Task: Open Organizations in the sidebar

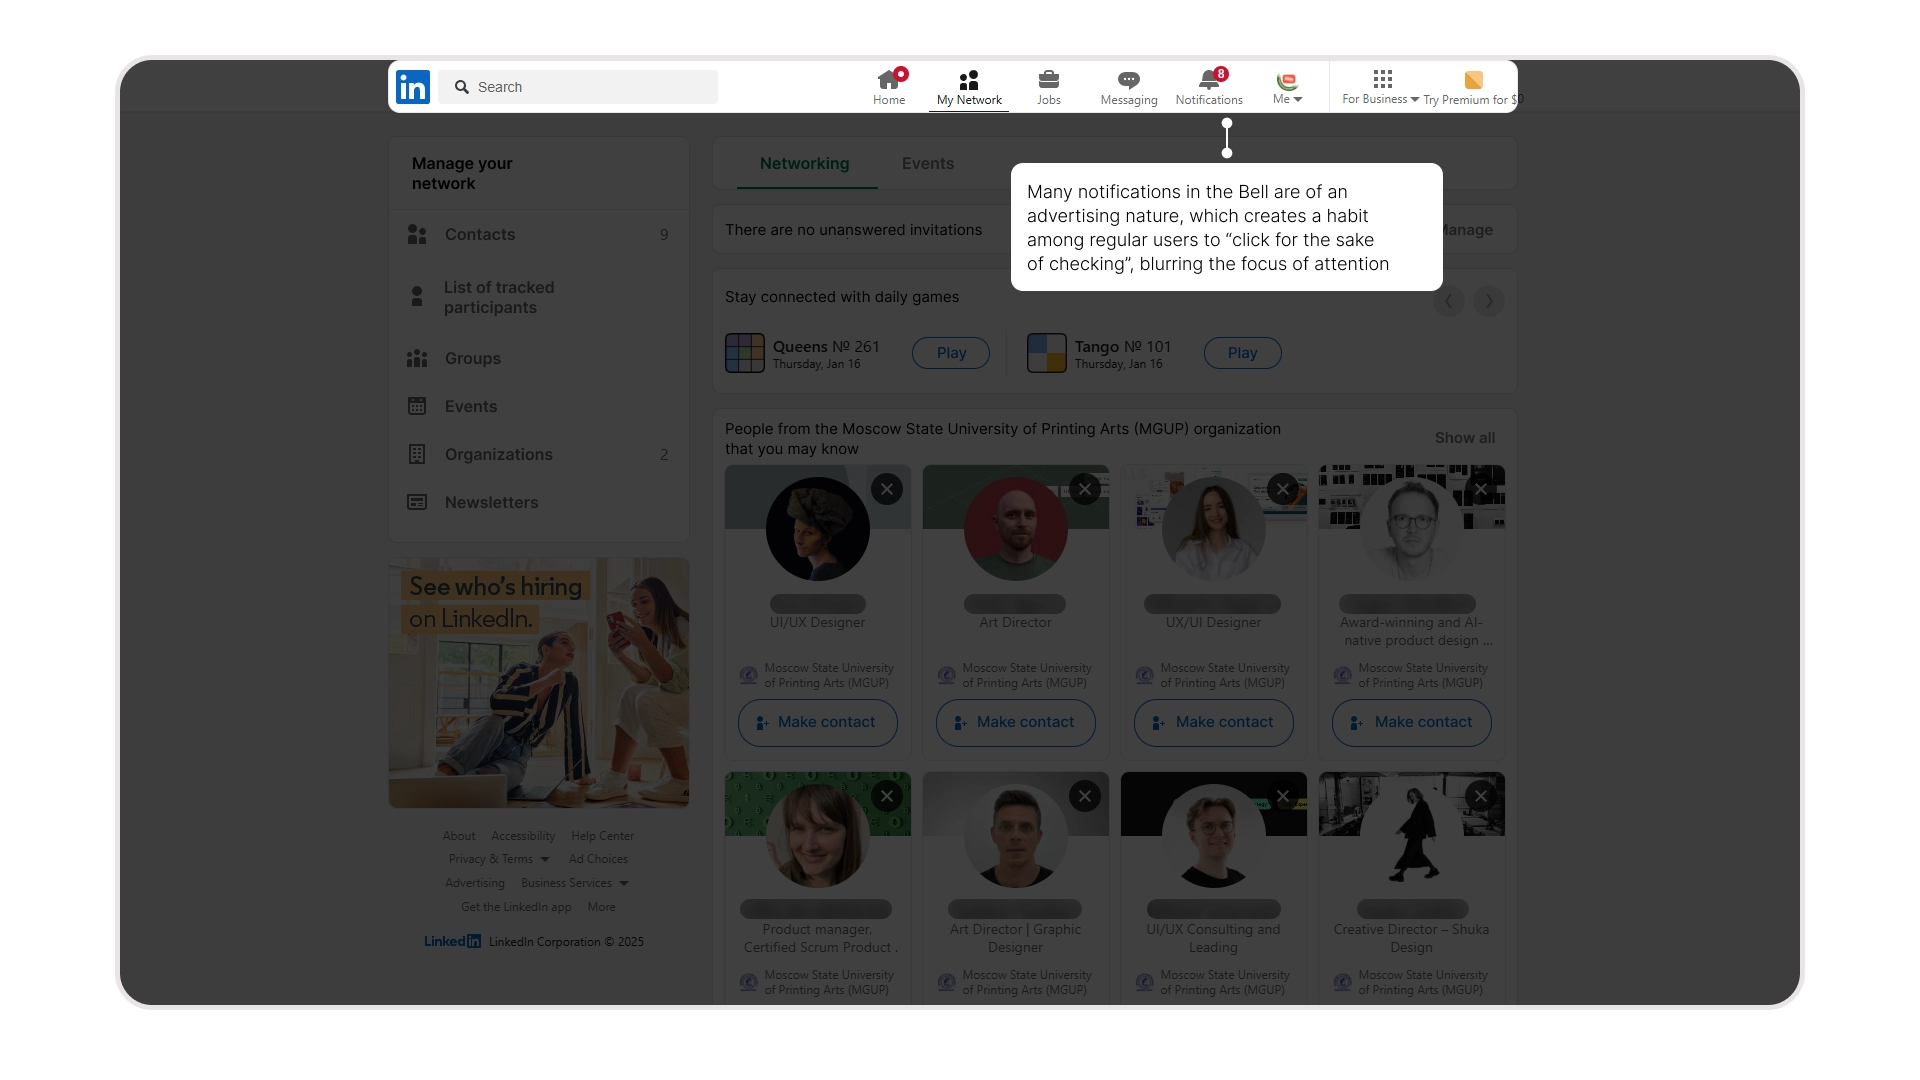Action: click(498, 454)
